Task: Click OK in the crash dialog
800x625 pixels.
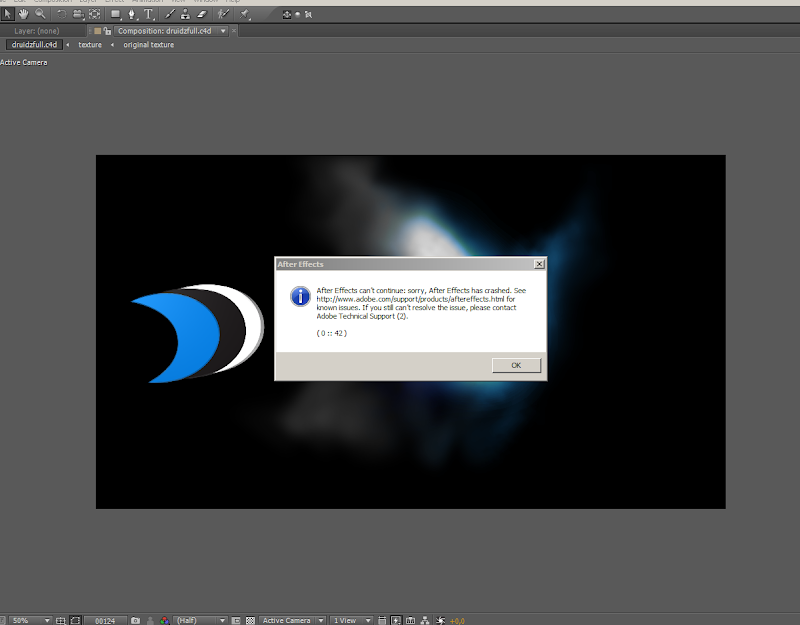Action: pos(516,365)
